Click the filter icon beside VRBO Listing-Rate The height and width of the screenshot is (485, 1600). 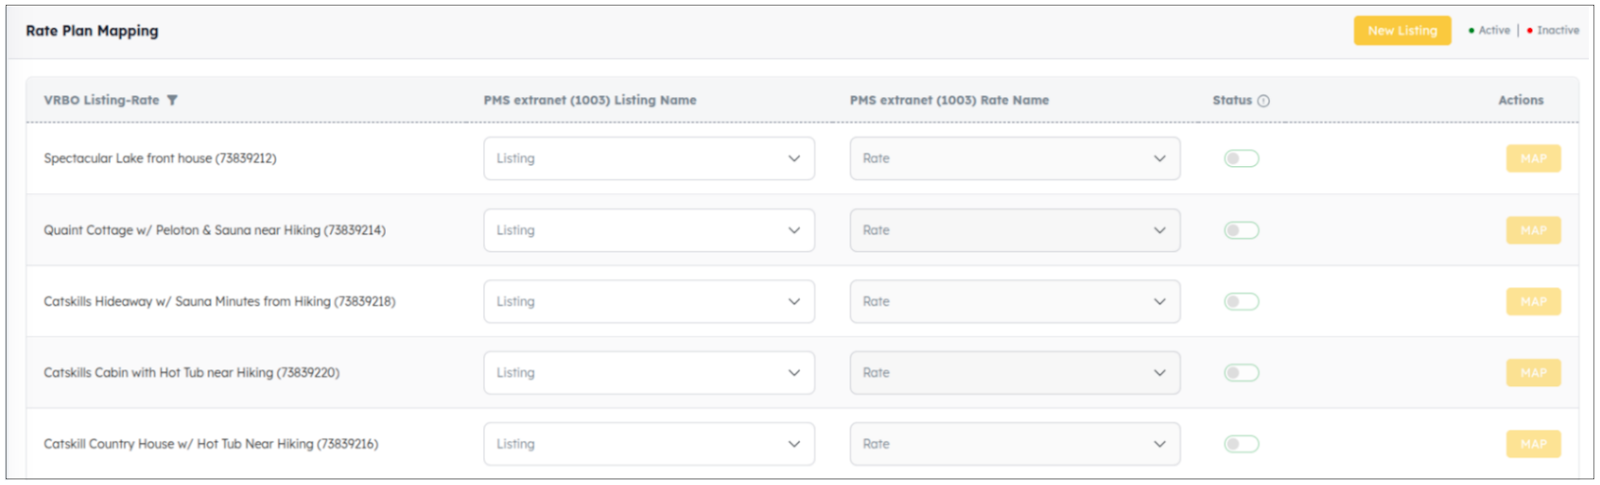(x=172, y=100)
